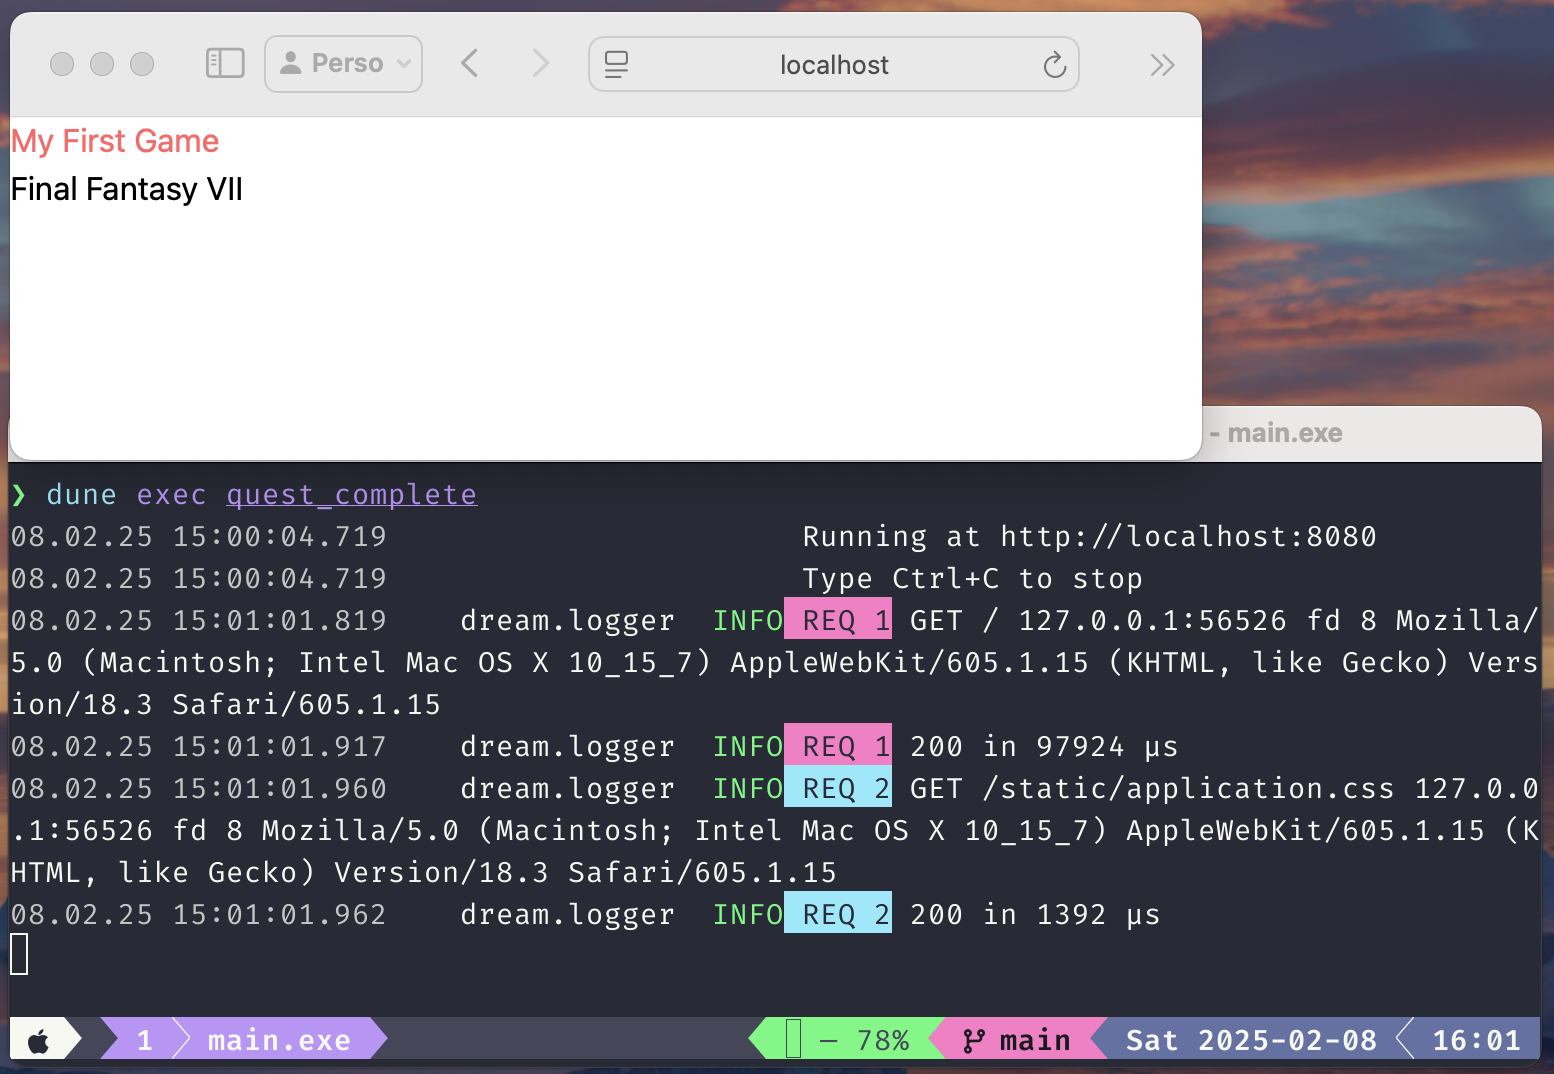Select the main.exe tmux window tab
1554x1074 pixels.
coord(279,1041)
